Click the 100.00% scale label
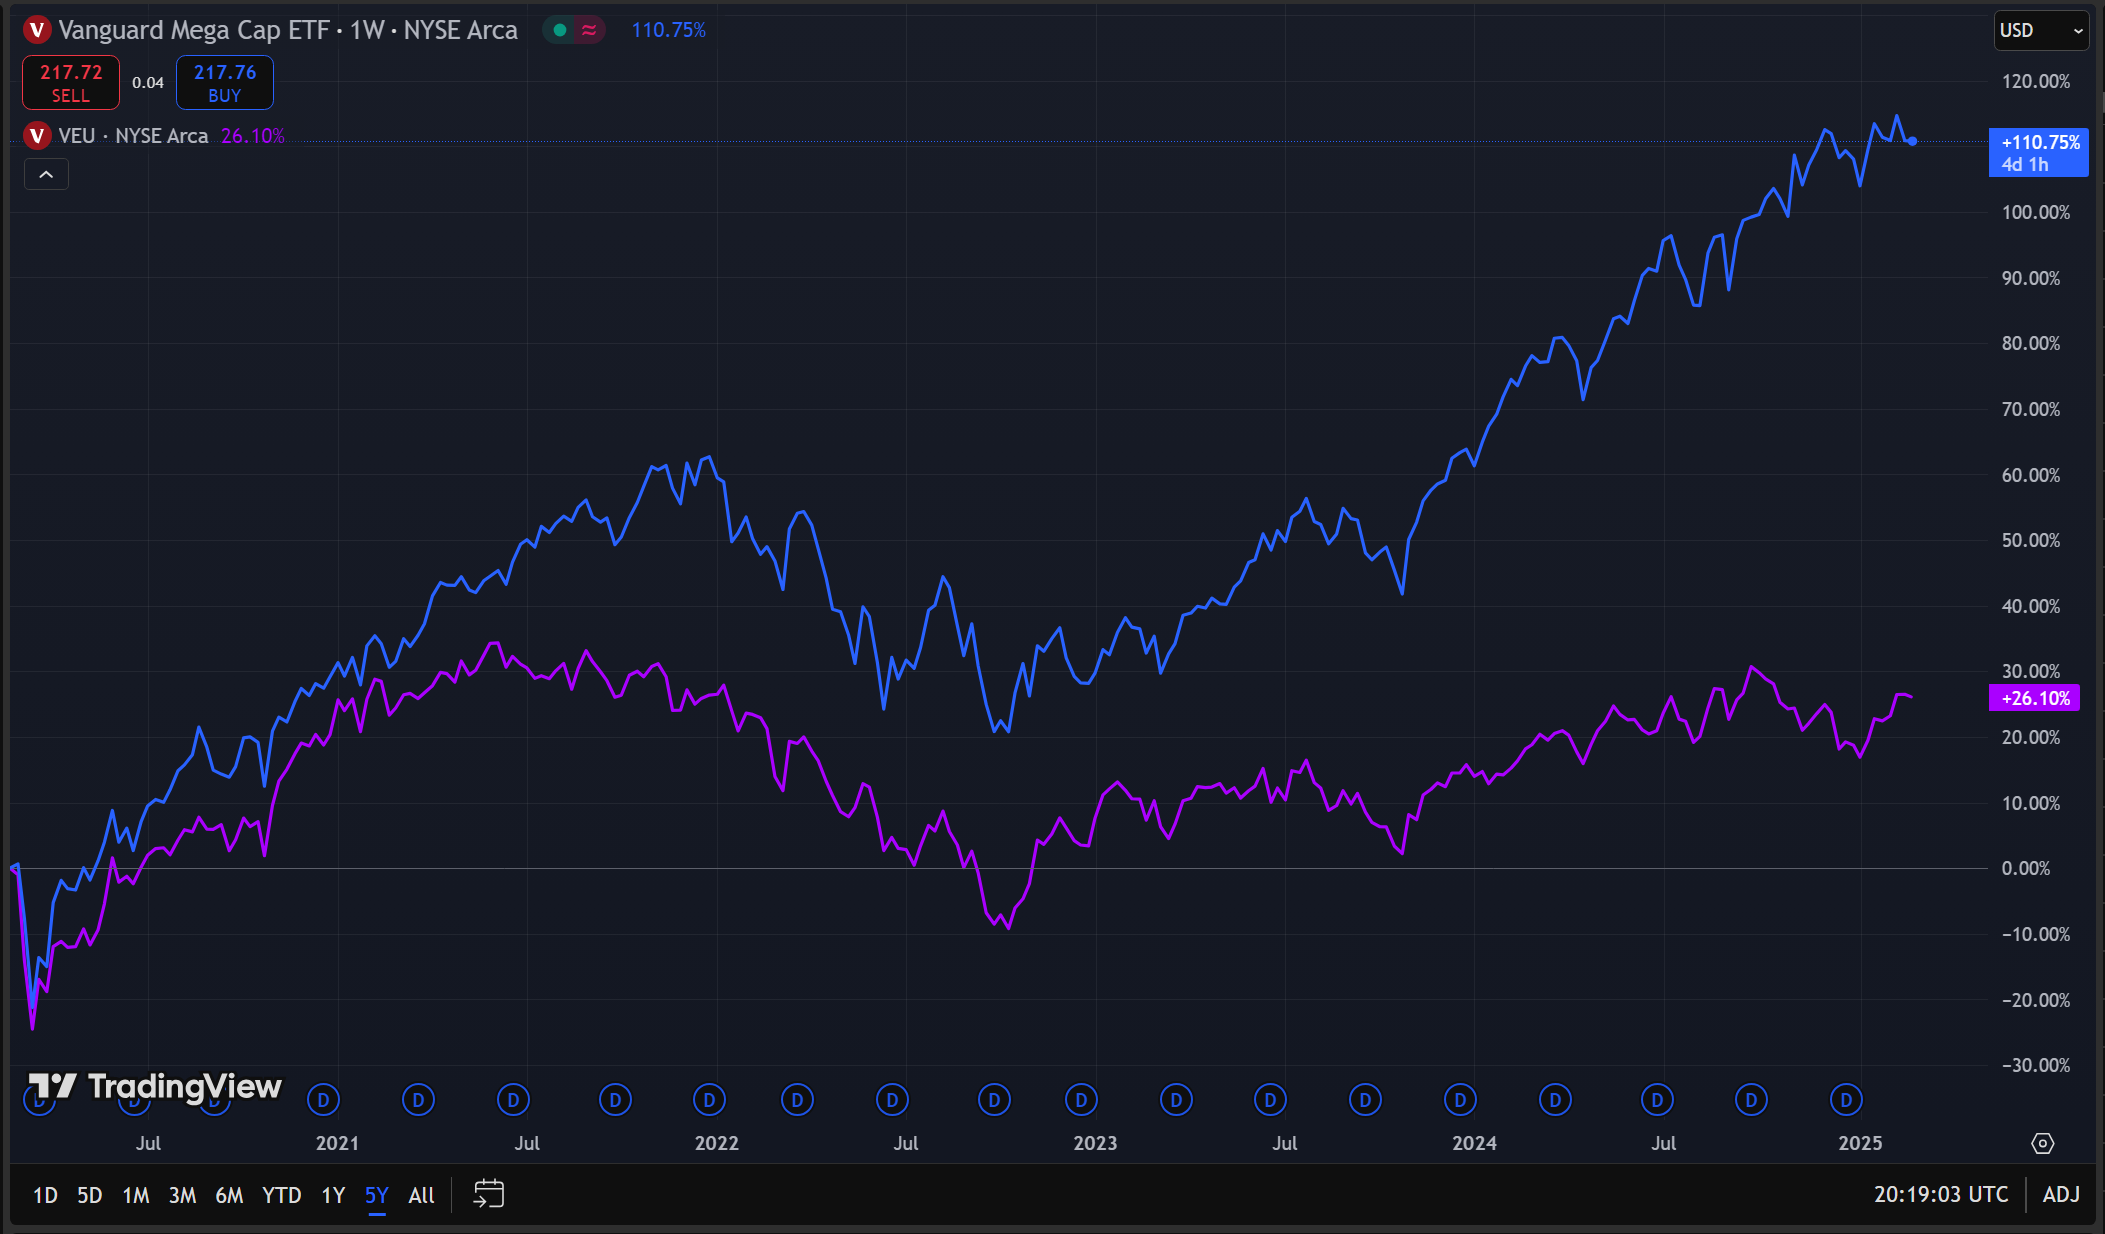The width and height of the screenshot is (2105, 1234). click(2035, 212)
